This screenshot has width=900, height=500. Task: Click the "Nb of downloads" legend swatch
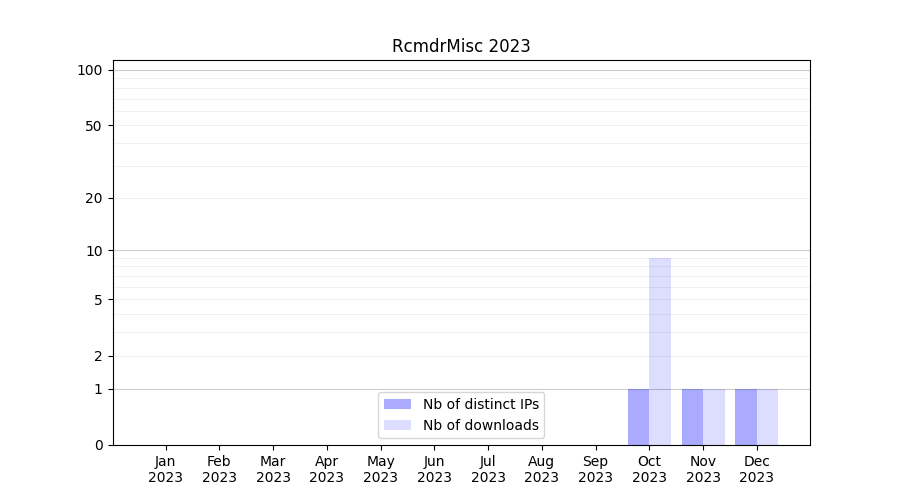[397, 425]
